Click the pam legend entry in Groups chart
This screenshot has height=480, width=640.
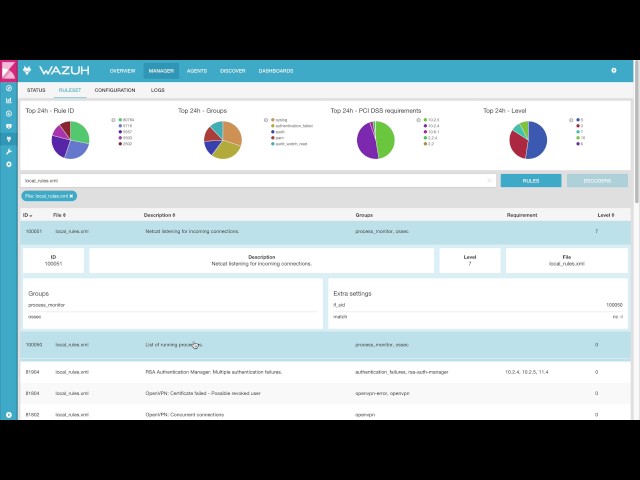(x=277, y=138)
